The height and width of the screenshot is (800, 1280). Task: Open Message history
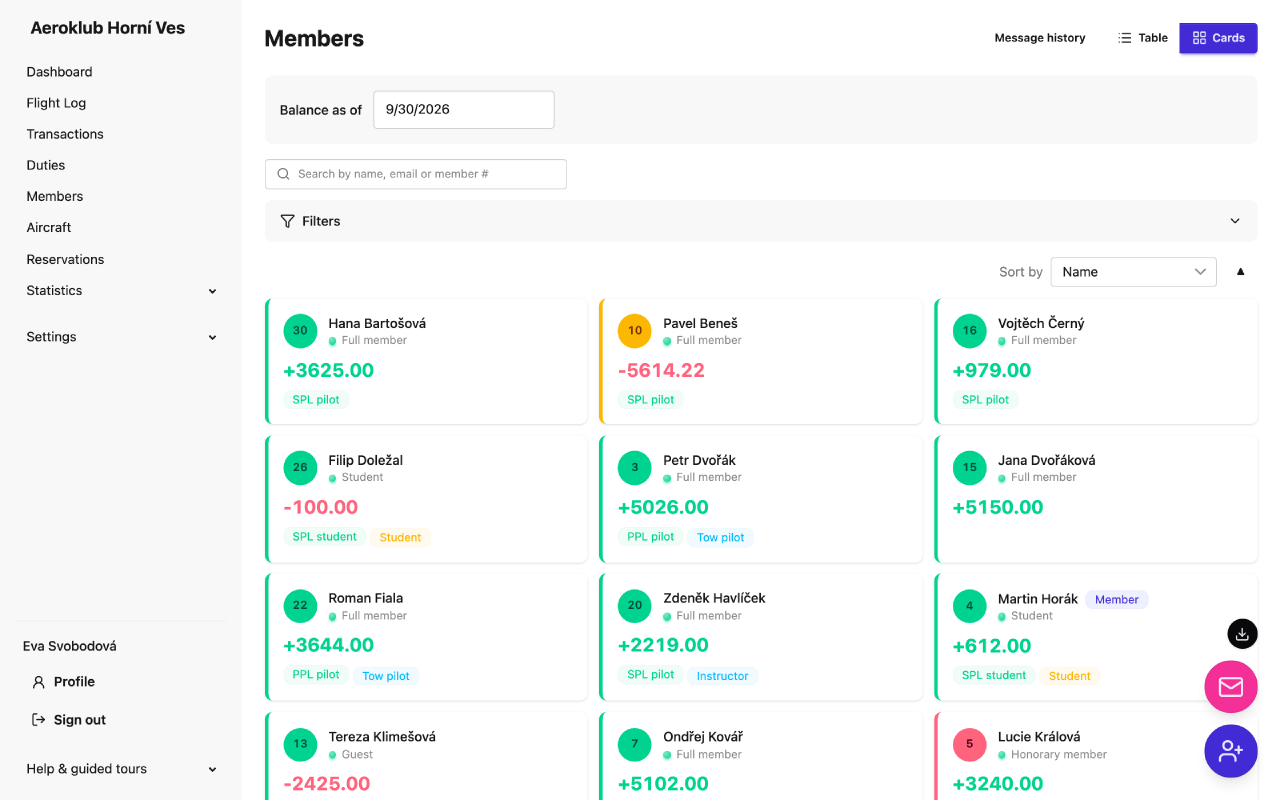coord(1040,38)
